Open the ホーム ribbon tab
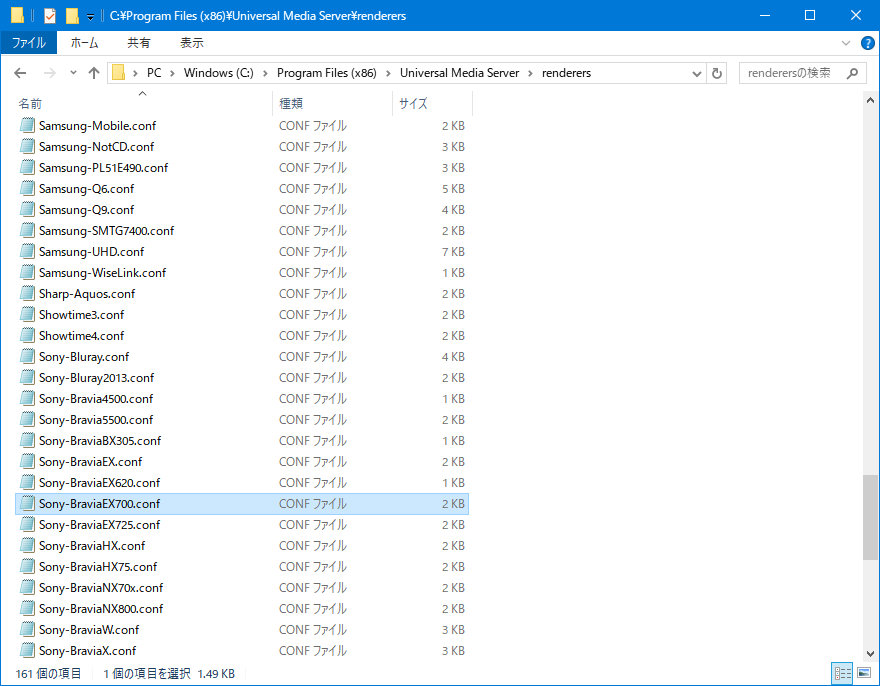This screenshot has width=880, height=686. click(84, 43)
